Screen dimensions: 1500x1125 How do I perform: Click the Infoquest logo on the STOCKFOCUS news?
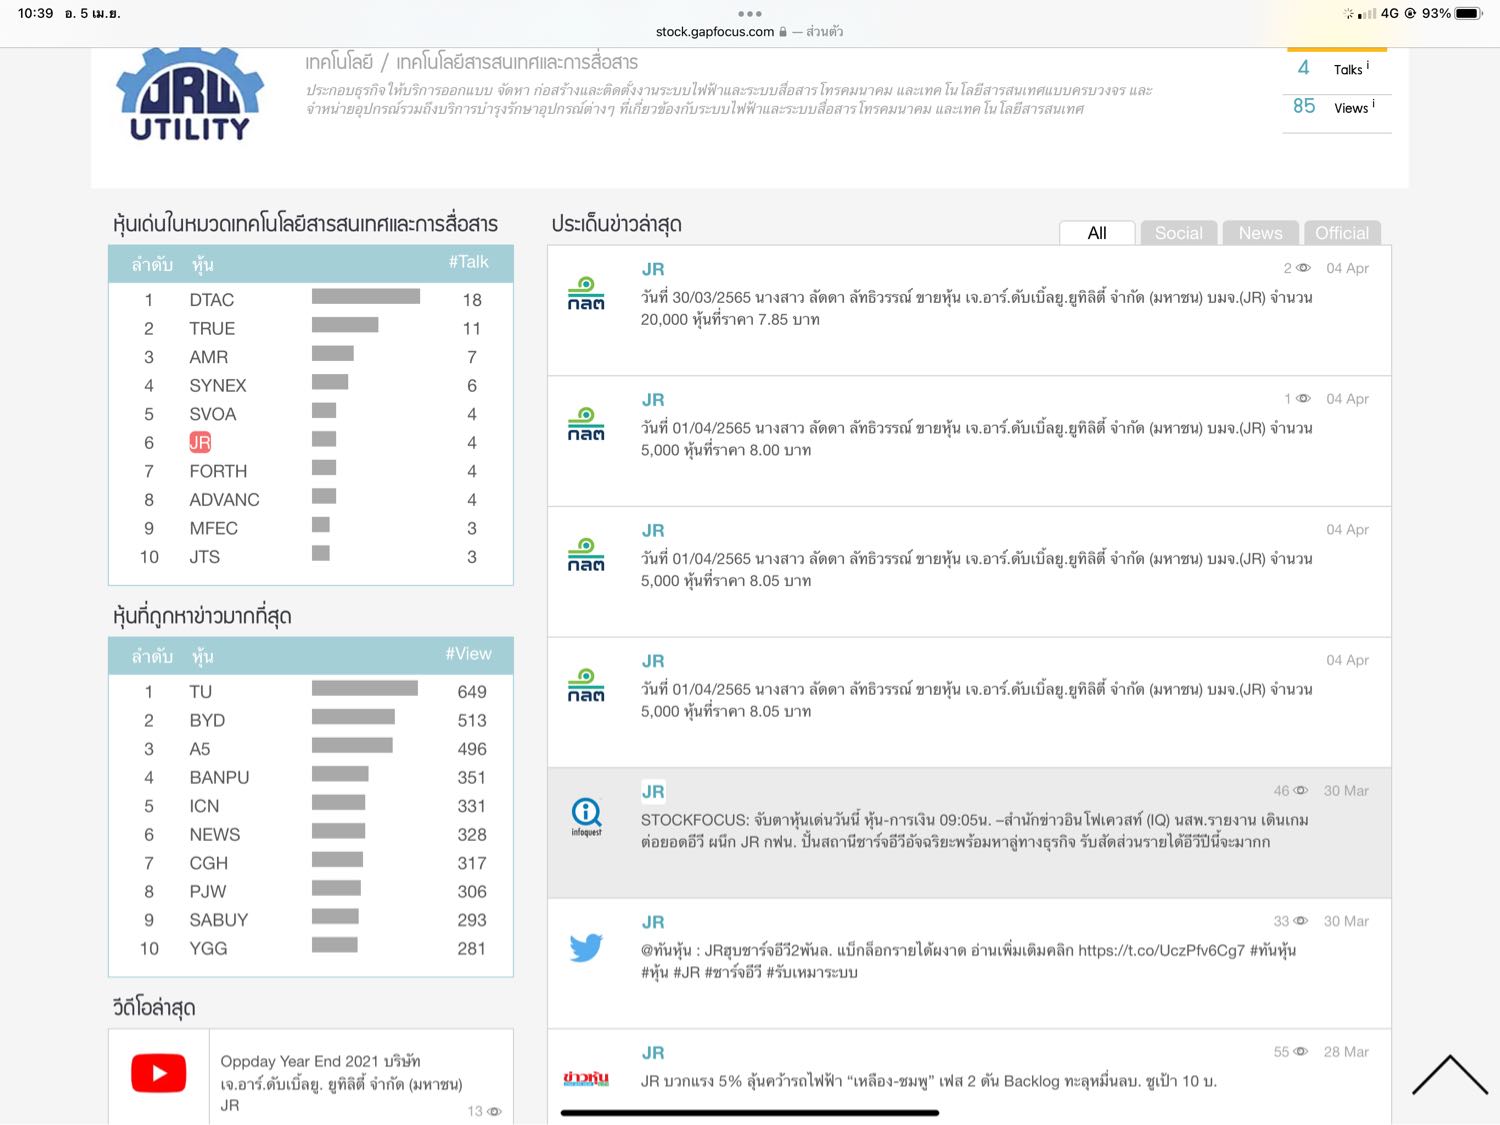click(x=586, y=816)
